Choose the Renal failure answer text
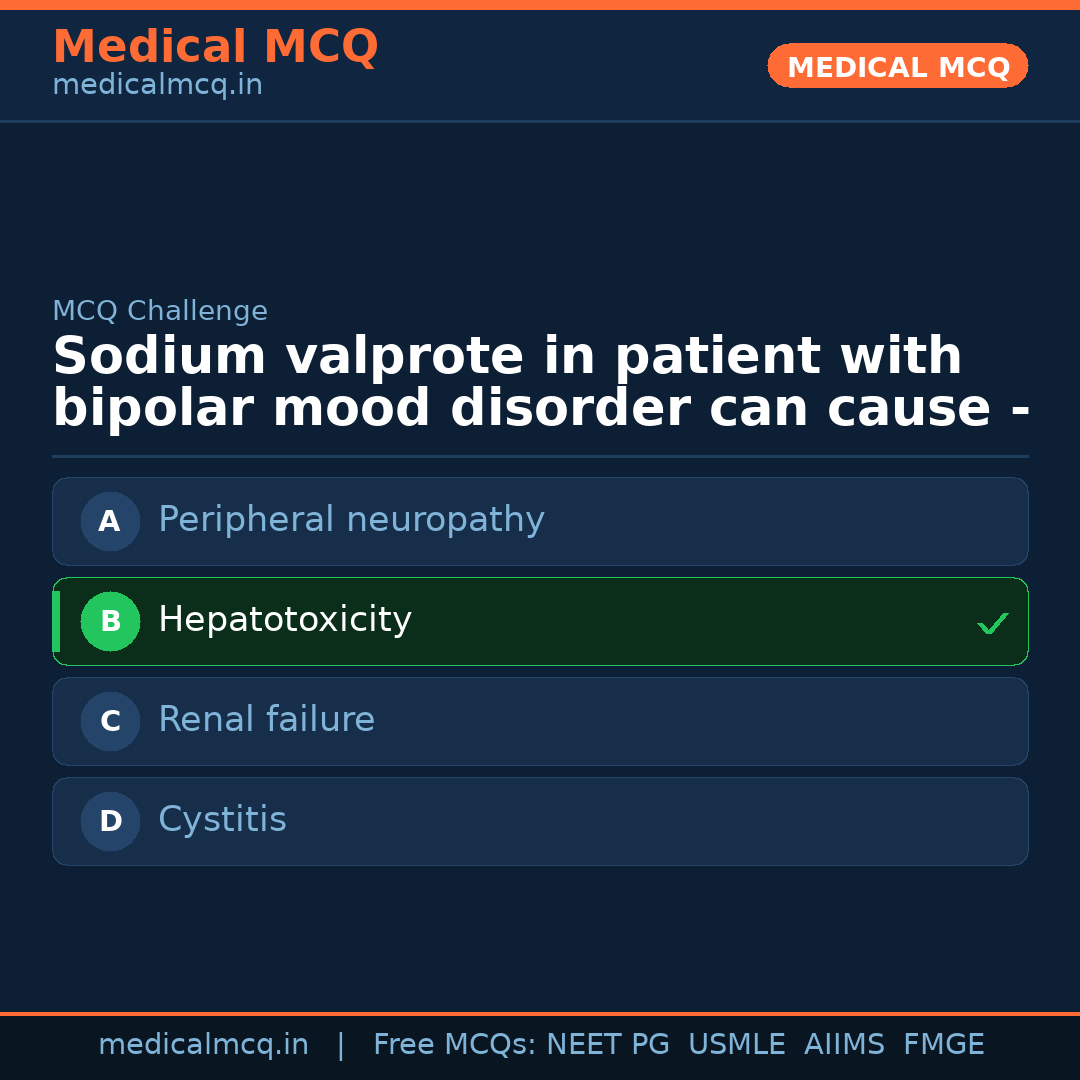The height and width of the screenshot is (1080, 1080). click(266, 720)
